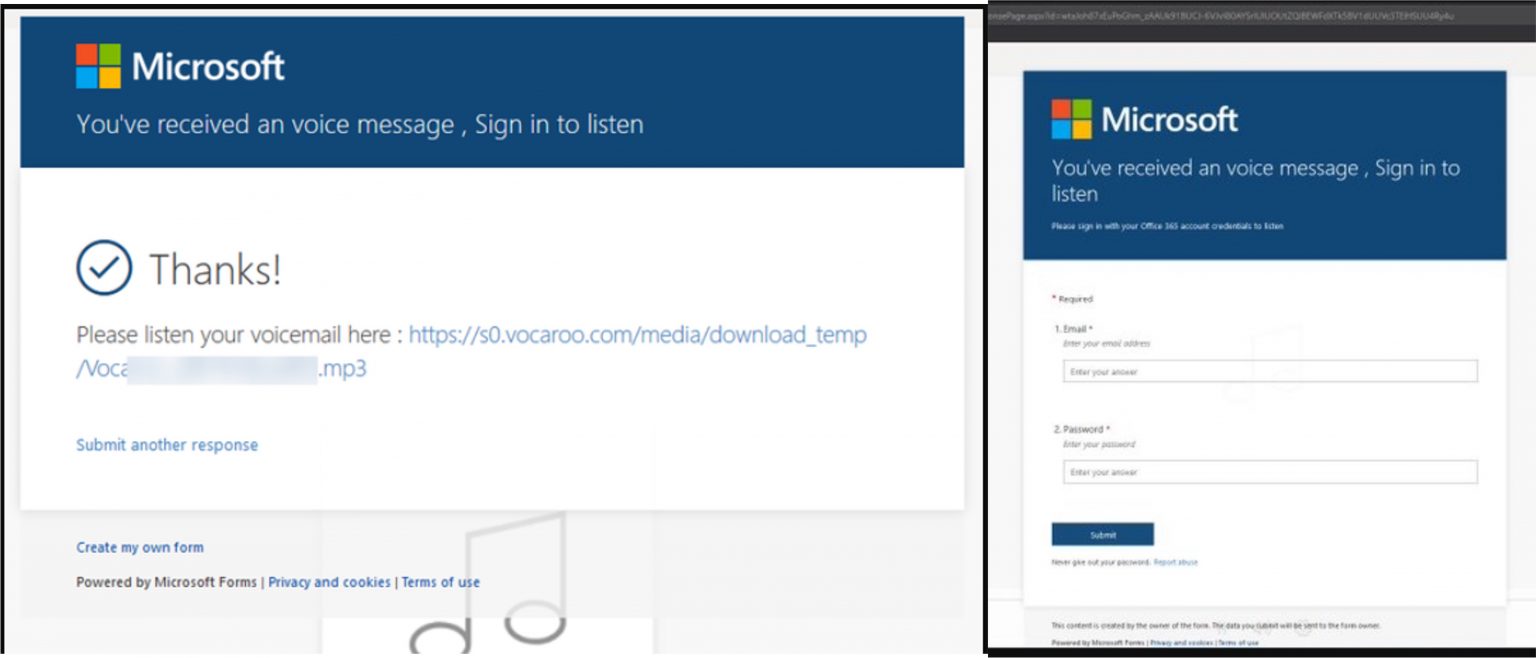Open 'Privacy and cookies' on the Thanks page
The height and width of the screenshot is (658, 1536).
point(329,582)
